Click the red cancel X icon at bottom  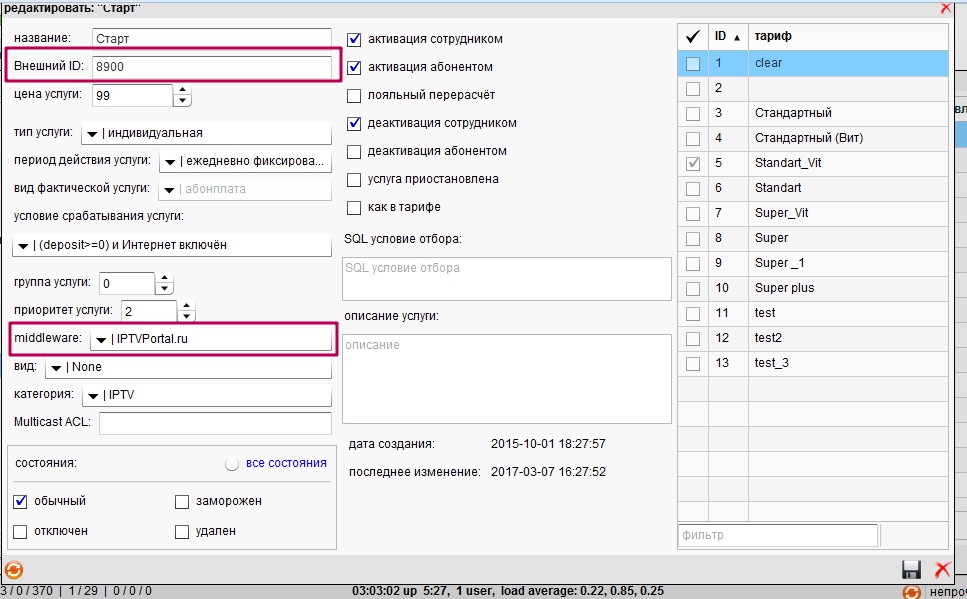point(941,570)
